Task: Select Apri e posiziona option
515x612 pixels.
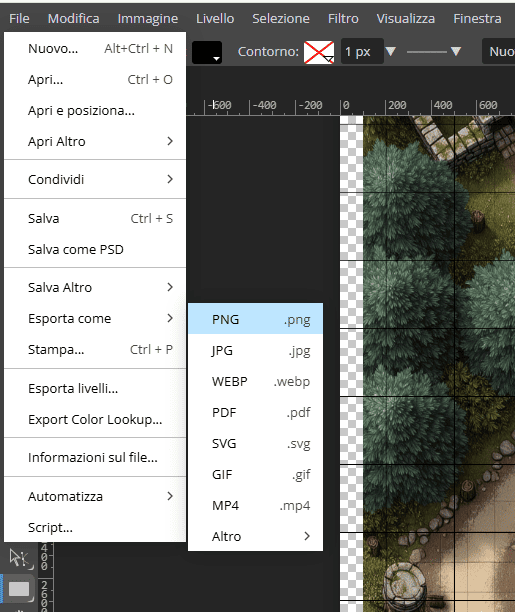Action: pyautogui.click(x=95, y=110)
